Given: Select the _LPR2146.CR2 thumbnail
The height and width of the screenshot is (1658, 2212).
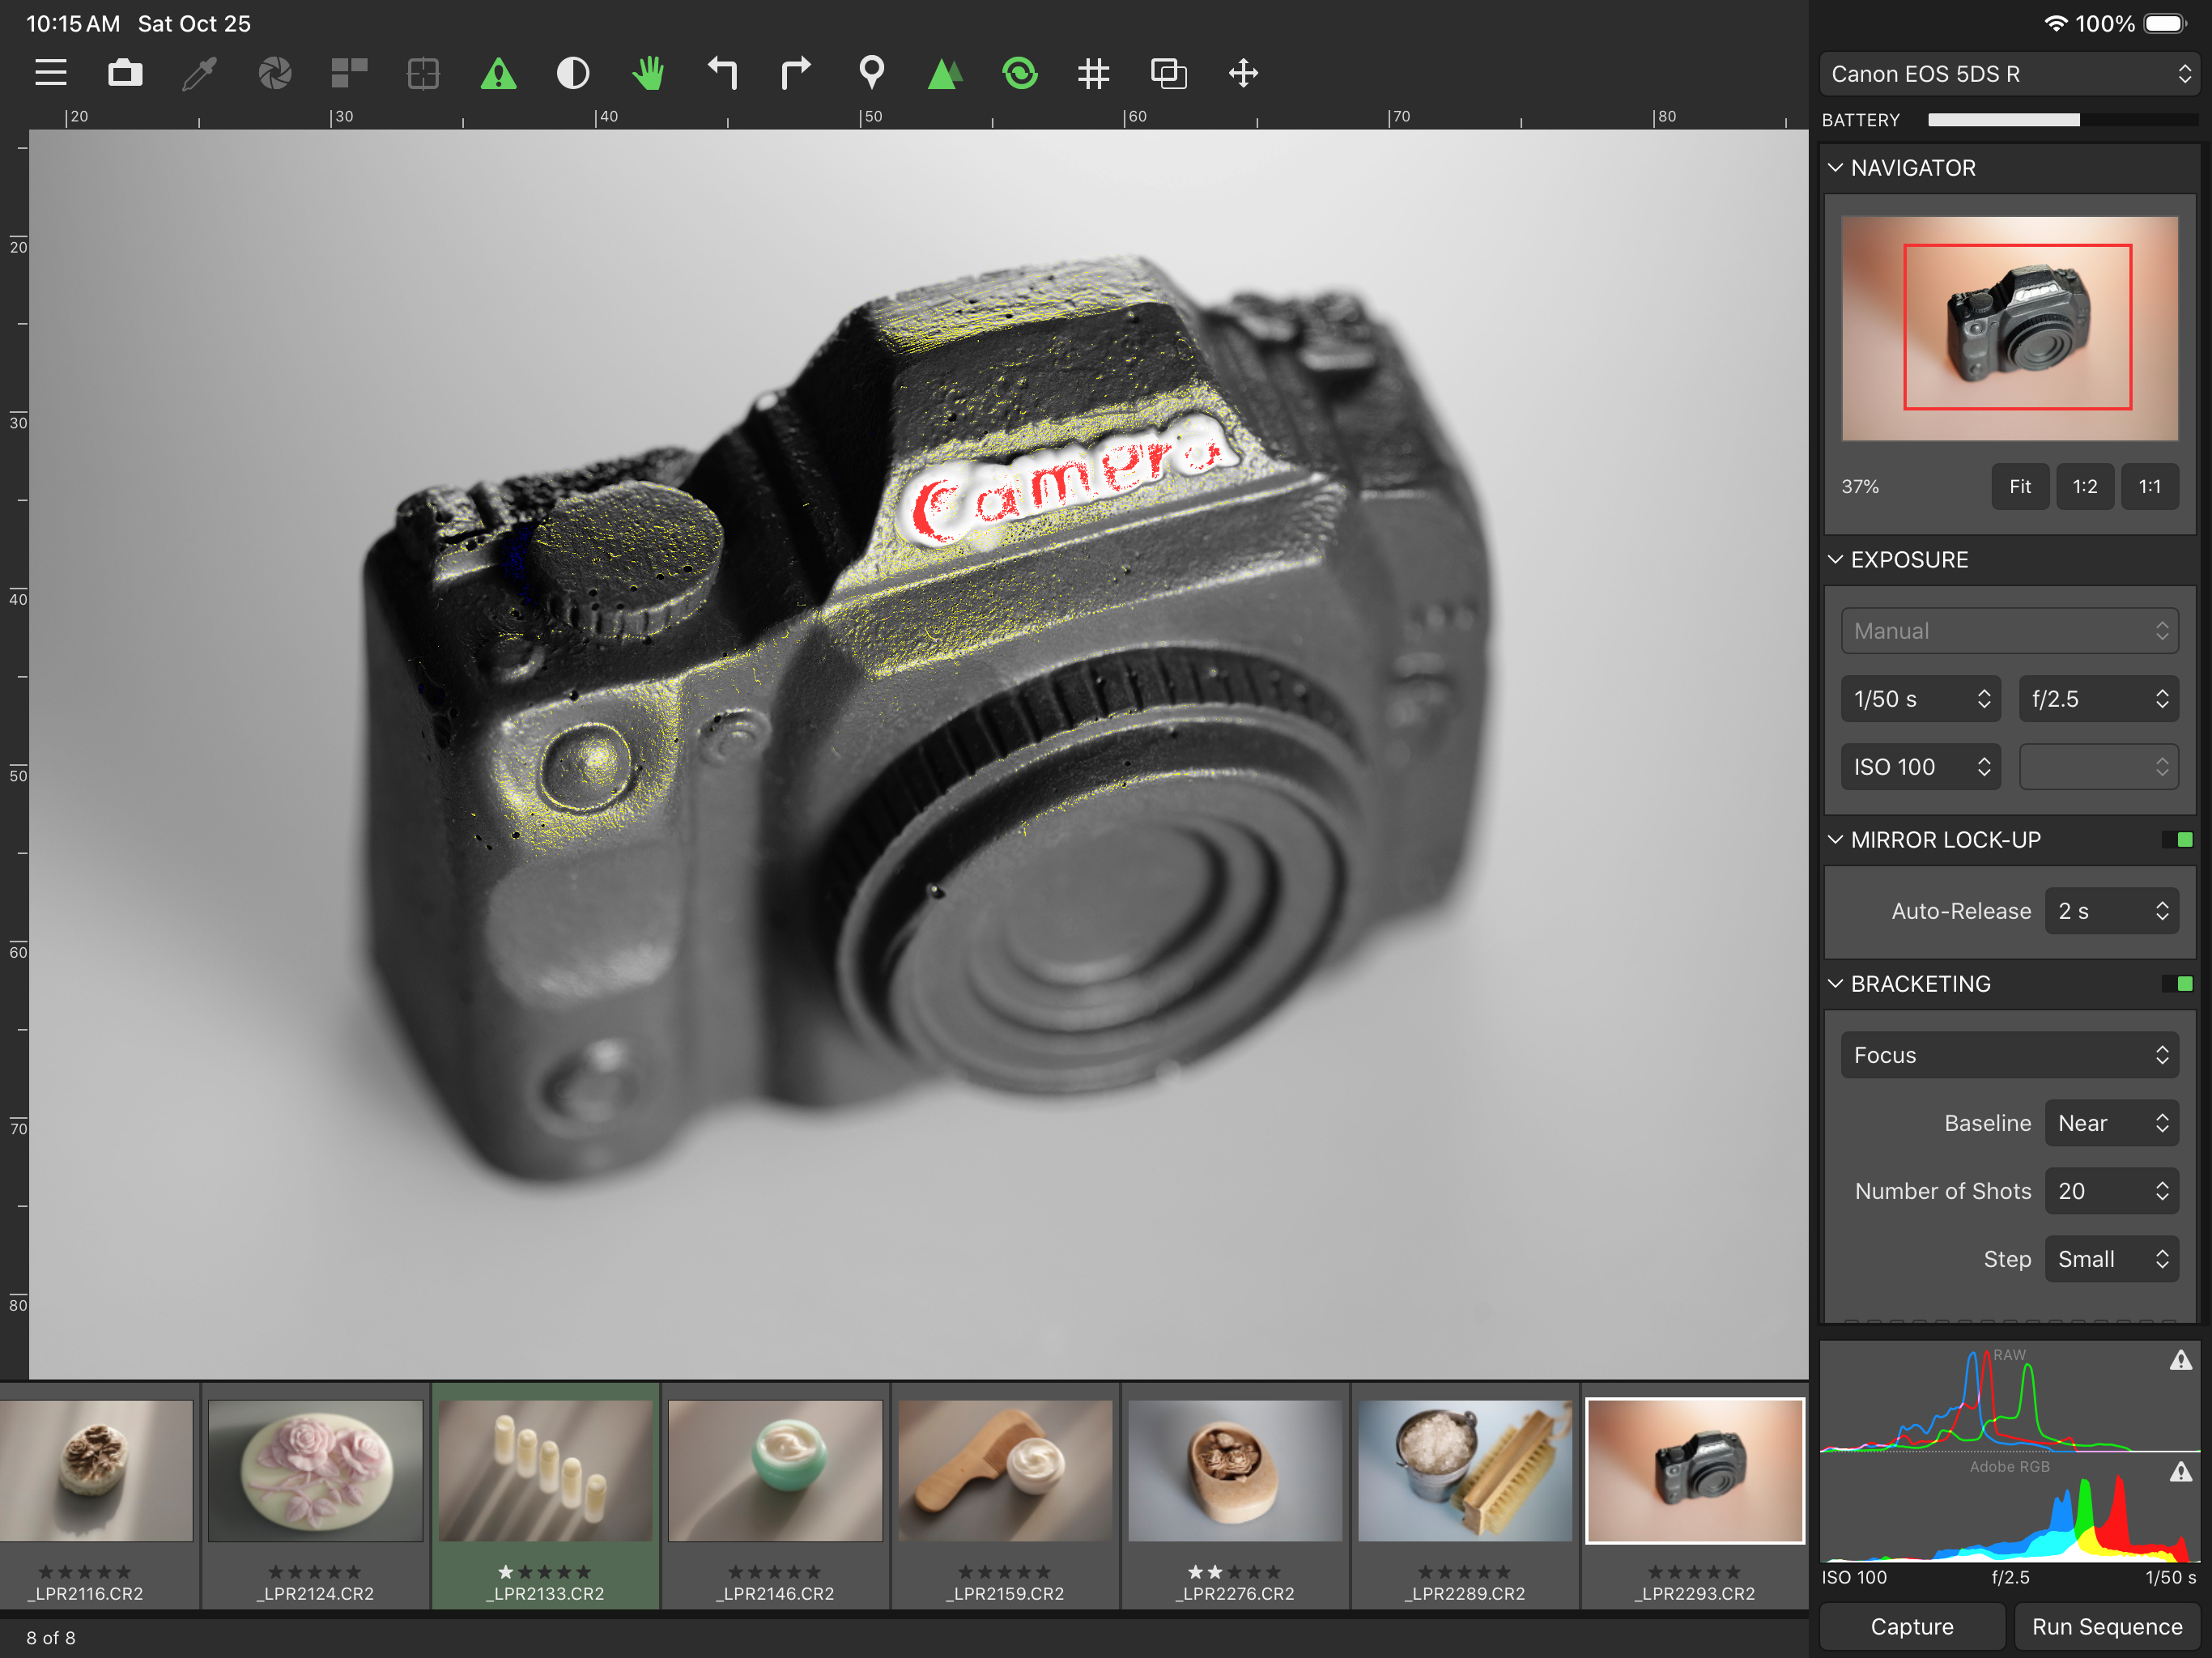Looking at the screenshot, I should (x=775, y=1470).
